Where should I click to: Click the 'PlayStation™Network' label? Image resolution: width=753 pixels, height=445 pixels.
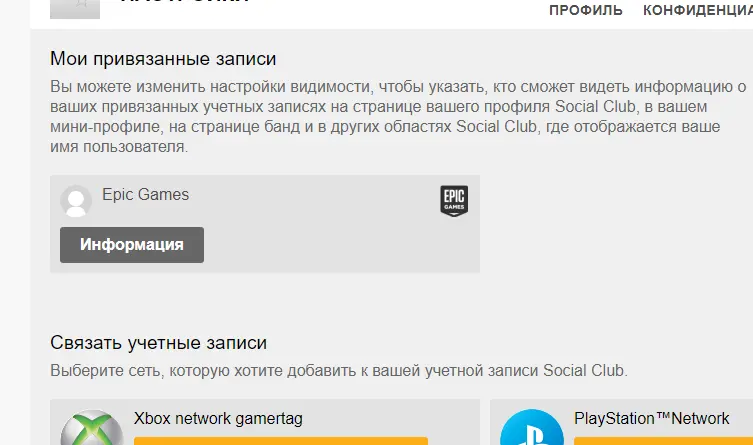tap(652, 418)
